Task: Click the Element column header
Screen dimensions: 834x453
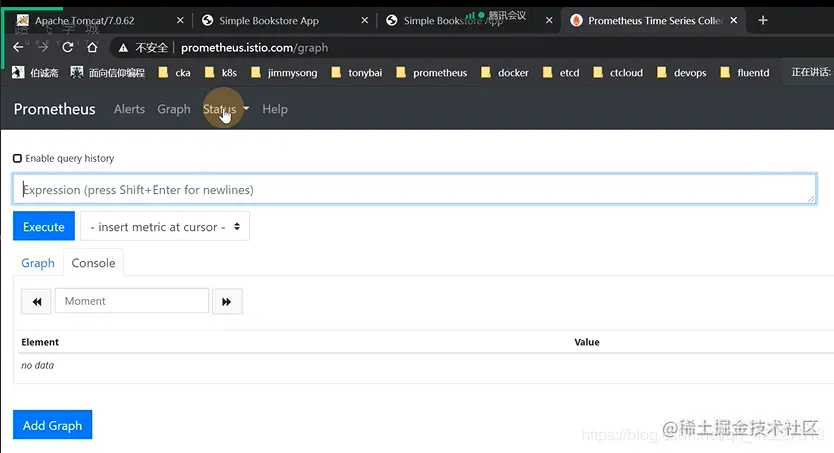Action: tap(40, 342)
